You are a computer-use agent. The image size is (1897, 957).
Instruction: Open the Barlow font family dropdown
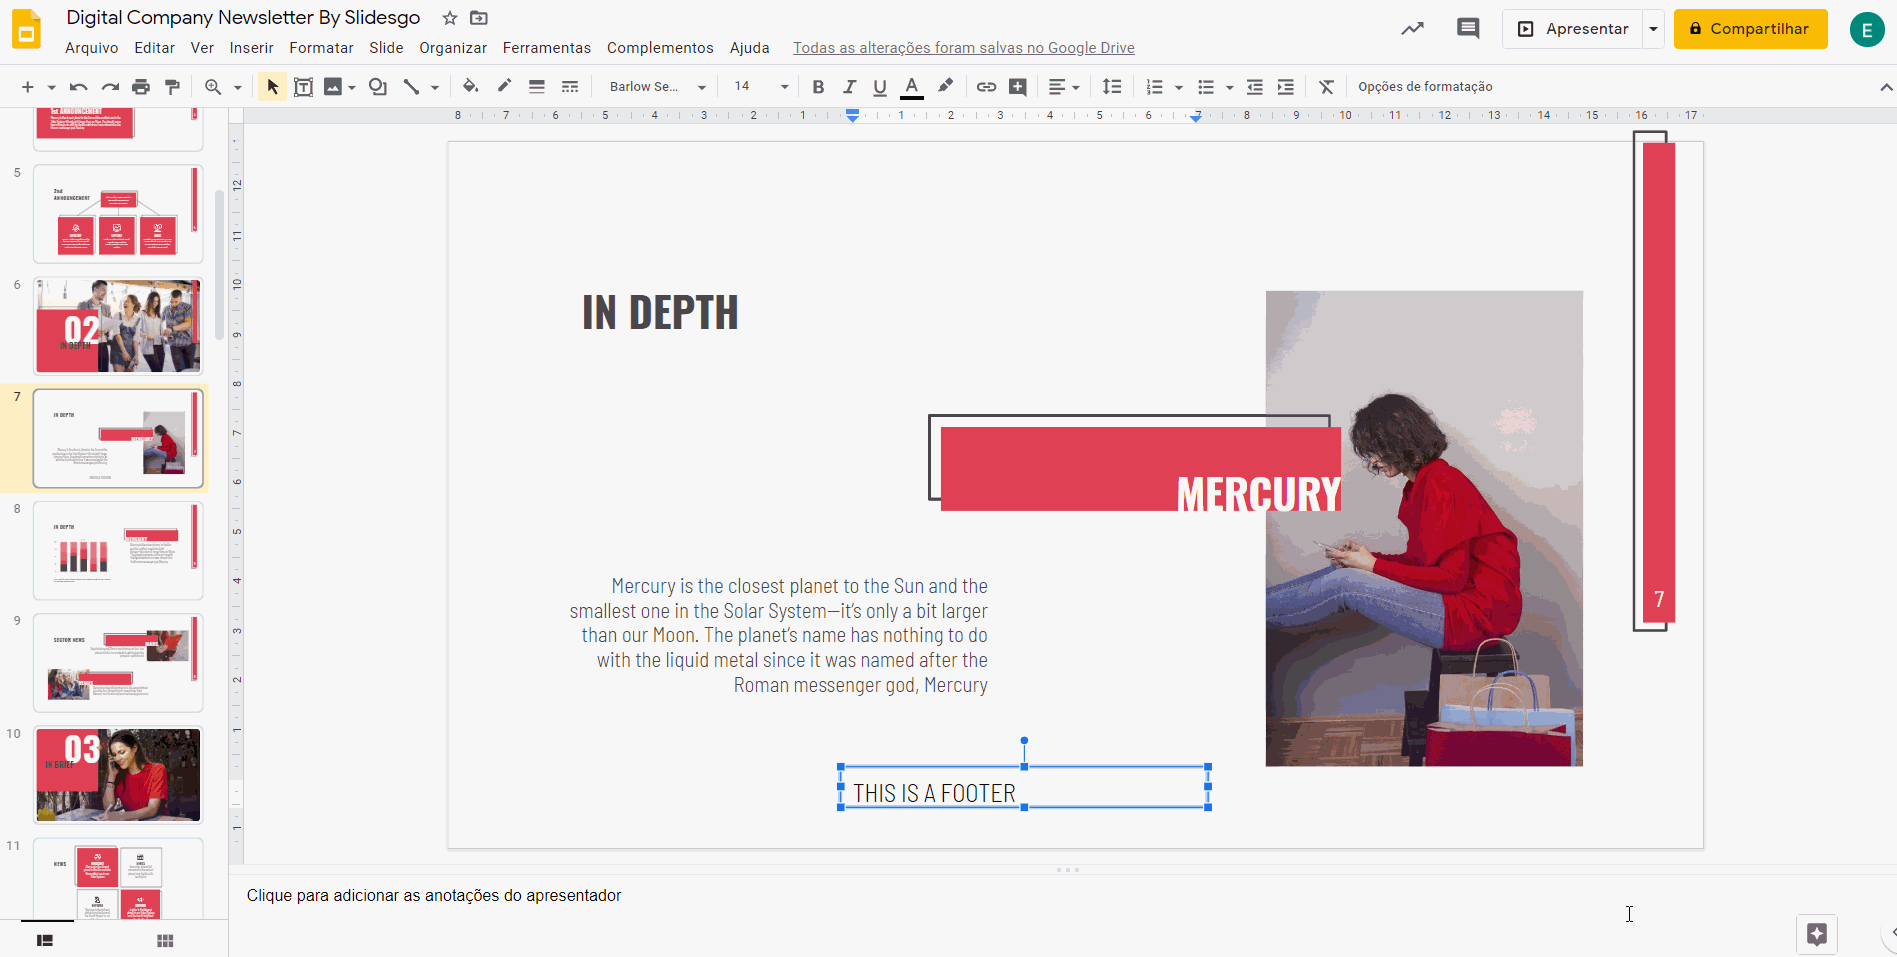[x=657, y=87]
